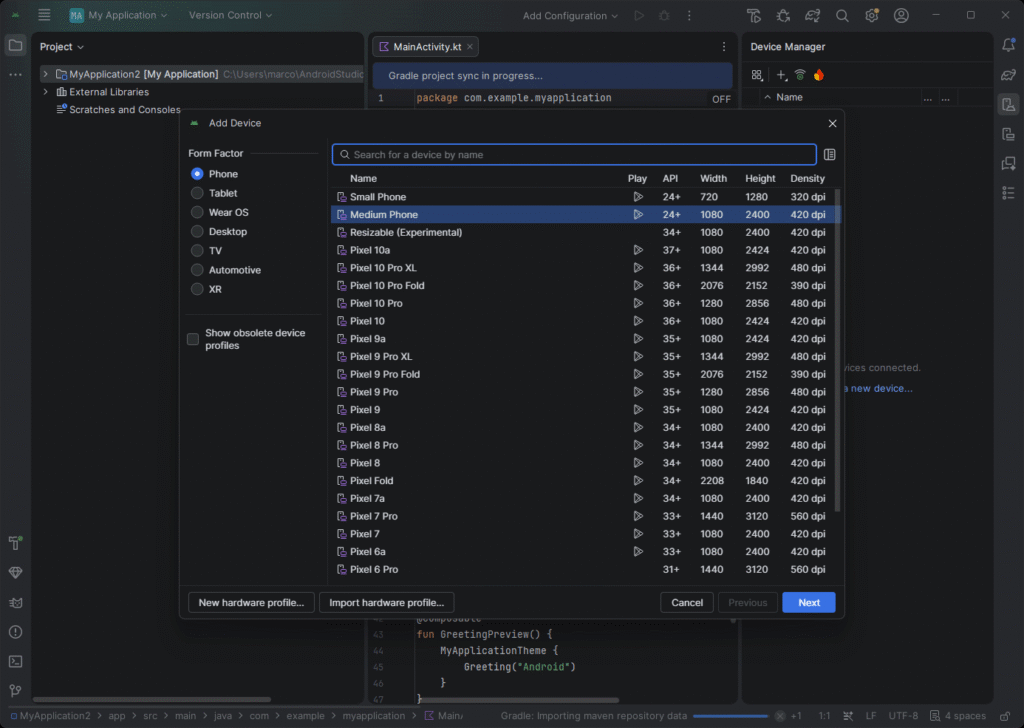Open the Search Everywhere magnifier icon

pos(842,16)
